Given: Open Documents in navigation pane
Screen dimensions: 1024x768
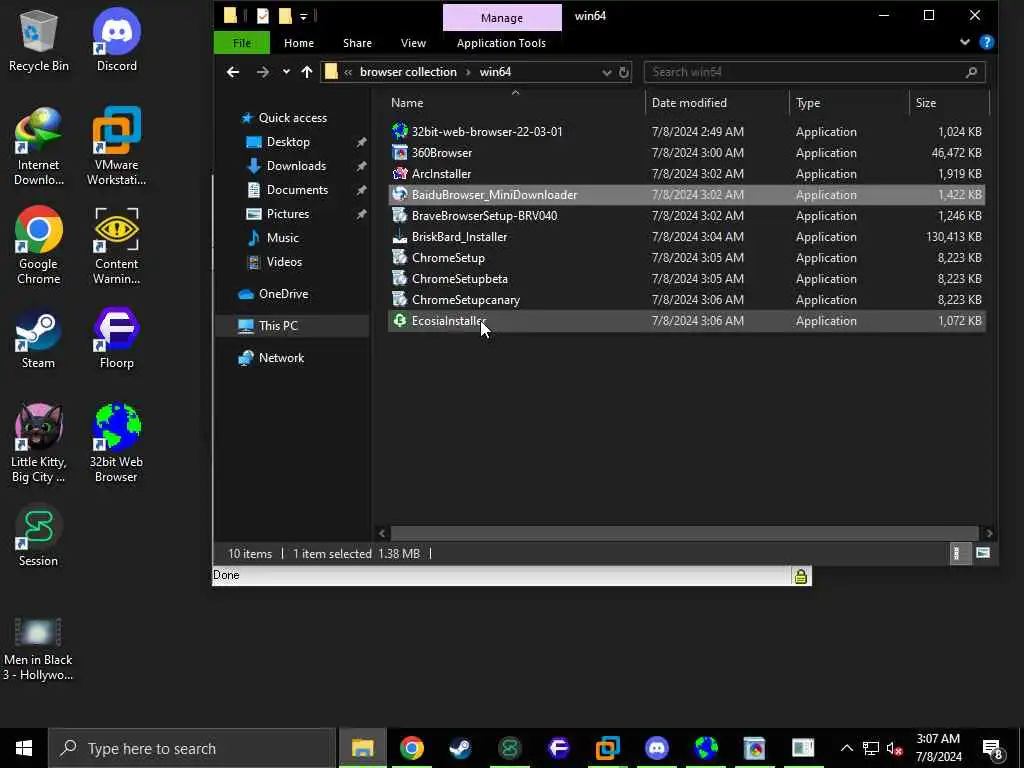Looking at the screenshot, I should click(297, 190).
